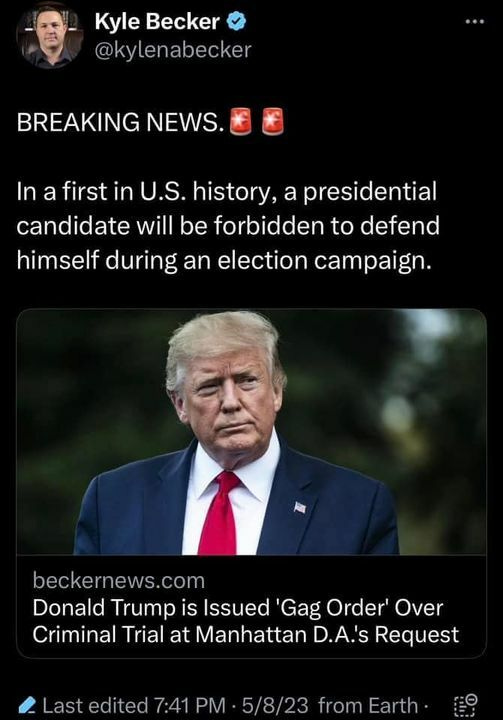Screen dimensions: 503x720
Task: Click the BREAKING NEWS text
Action: point(121,122)
